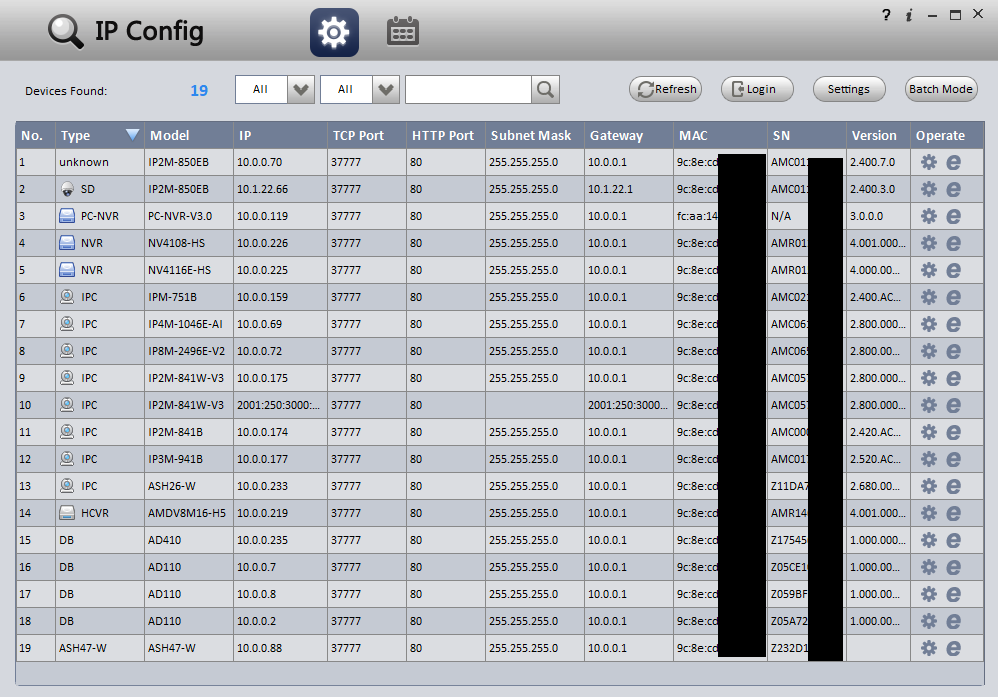Open web page icon for 10.0.0.70
998x697 pixels.
point(953,162)
